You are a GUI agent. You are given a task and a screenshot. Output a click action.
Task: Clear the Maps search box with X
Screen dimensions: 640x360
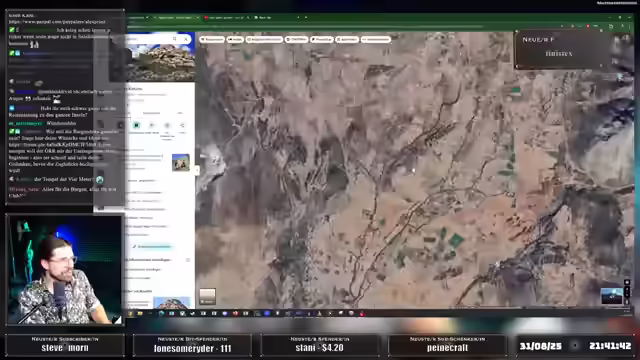click(186, 39)
